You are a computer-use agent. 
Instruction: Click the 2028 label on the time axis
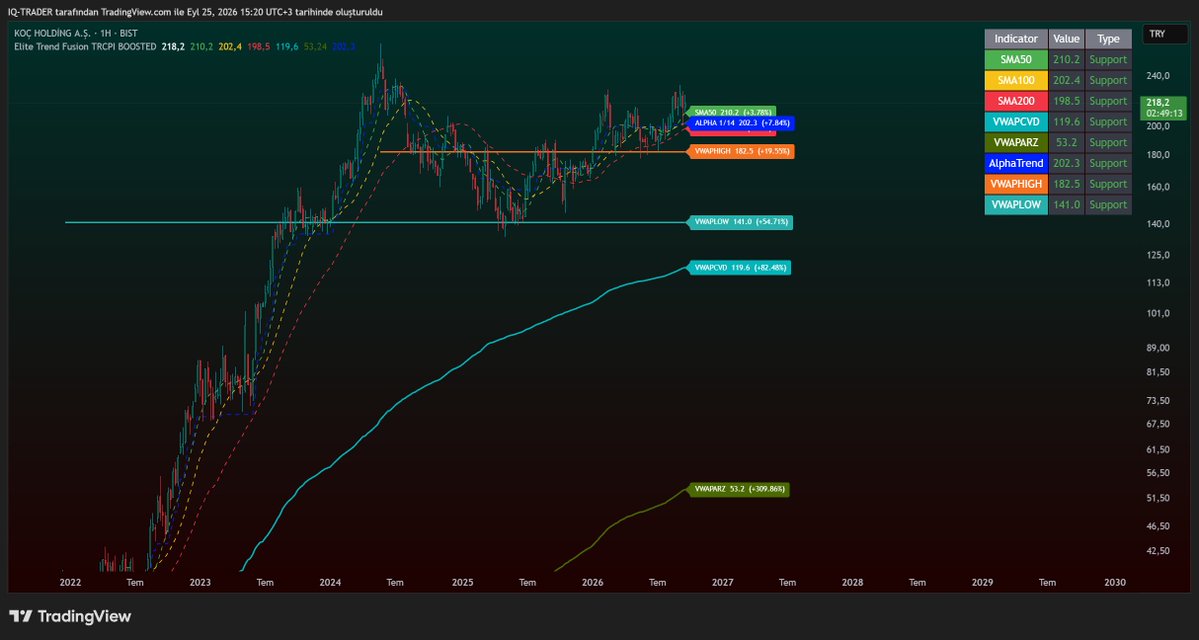coord(853,583)
